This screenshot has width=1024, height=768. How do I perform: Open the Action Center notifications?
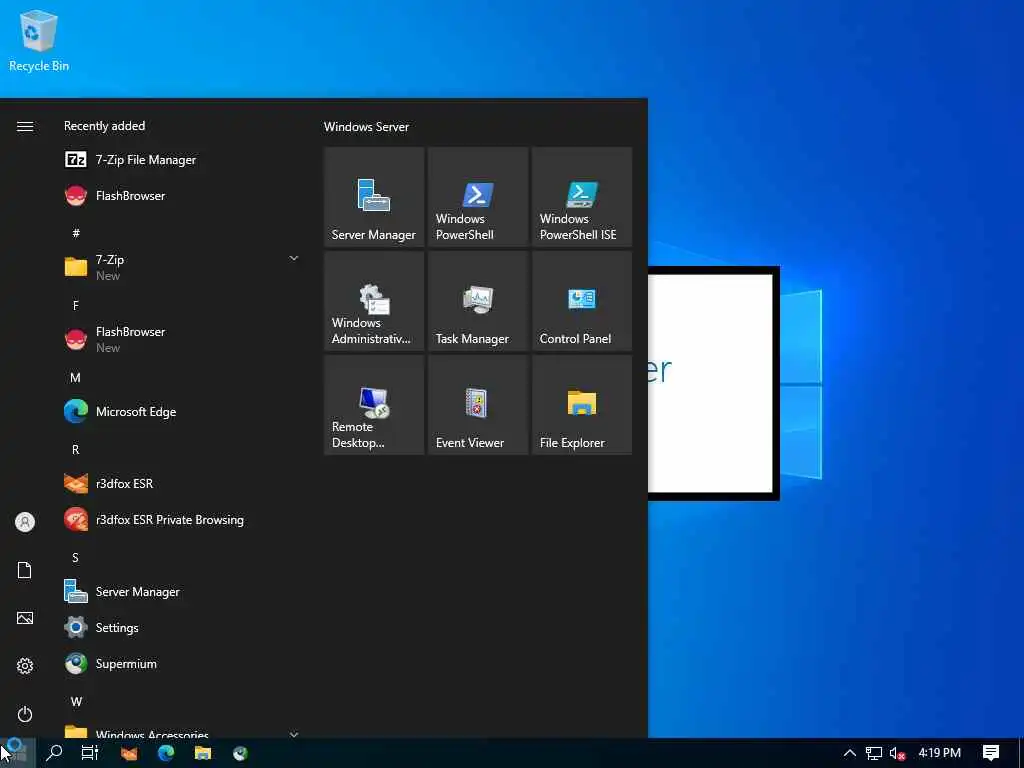[x=991, y=753]
